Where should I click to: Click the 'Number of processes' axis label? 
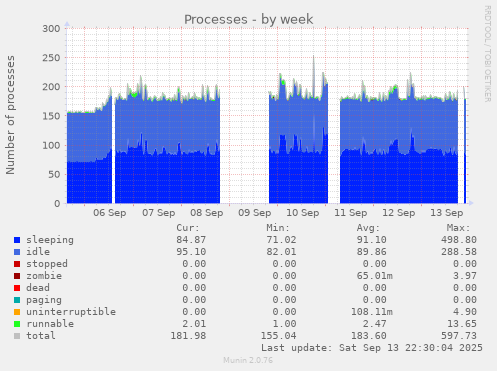(x=10, y=115)
